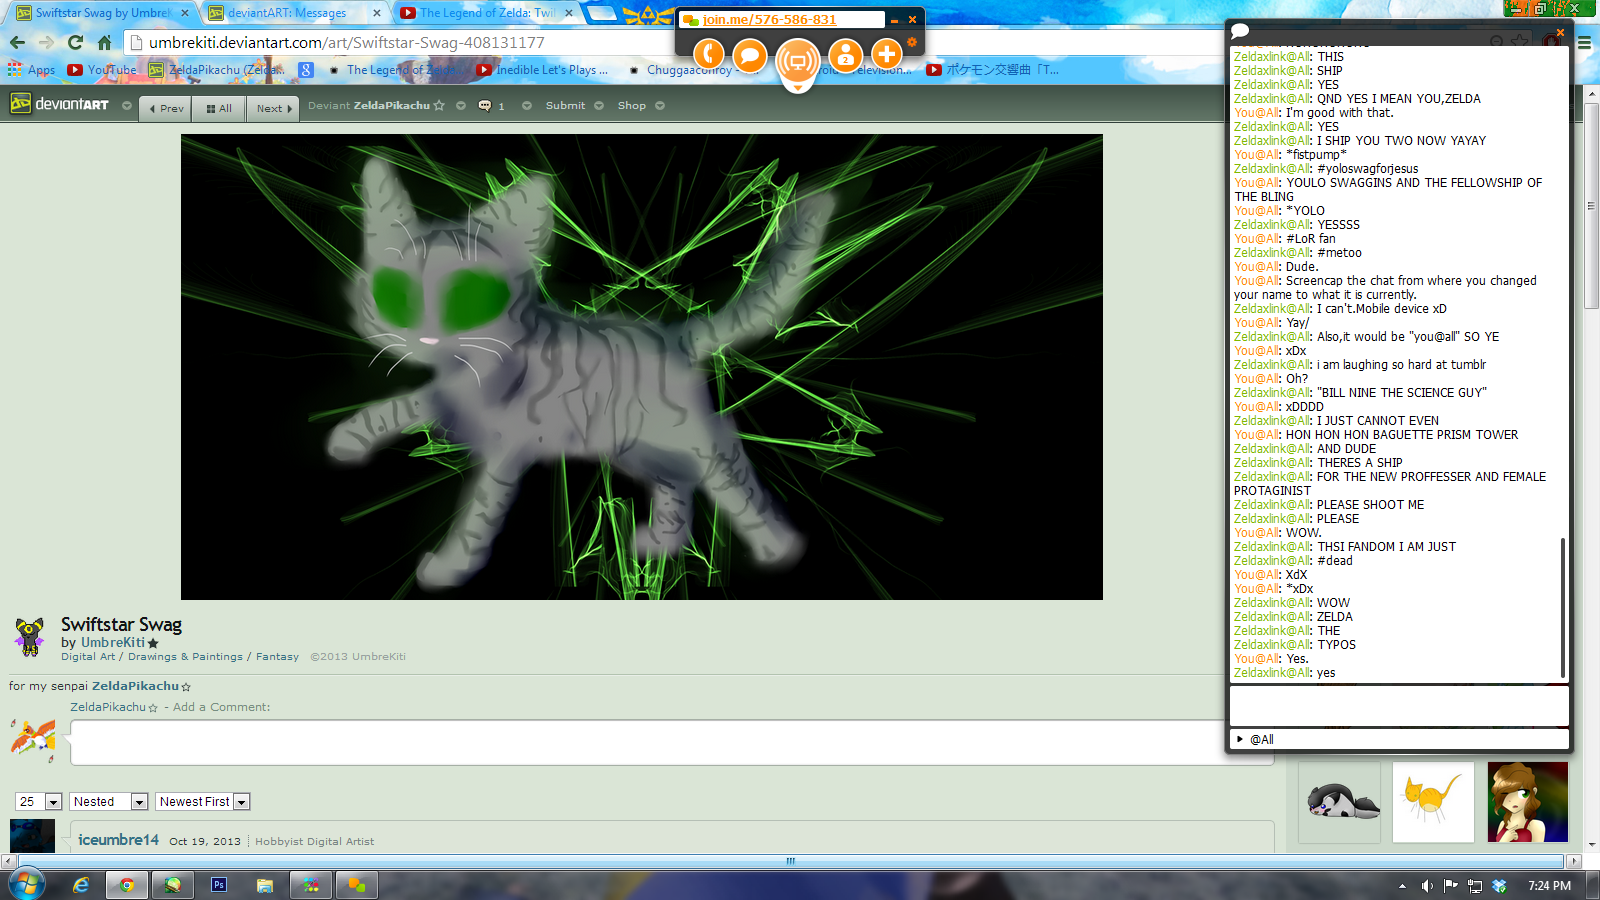Image resolution: width=1600 pixels, height=900 pixels.
Task: Expand the Shop dropdown arrow
Action: [x=660, y=105]
